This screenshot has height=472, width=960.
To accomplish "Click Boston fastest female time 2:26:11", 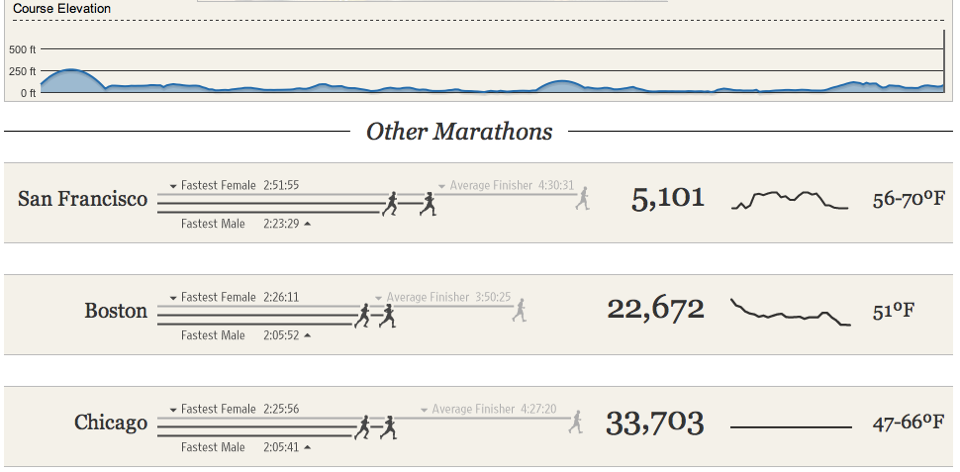I will (x=281, y=297).
